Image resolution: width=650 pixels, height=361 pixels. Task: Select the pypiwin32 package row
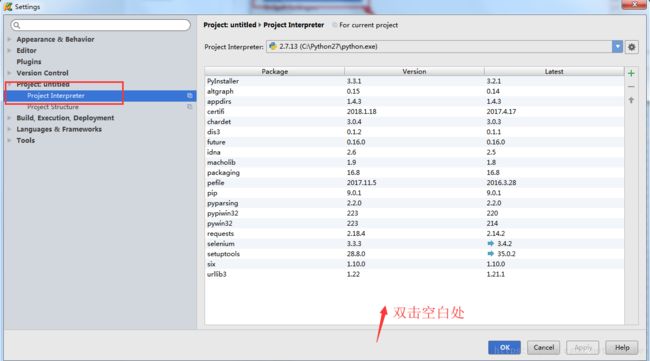click(x=414, y=213)
